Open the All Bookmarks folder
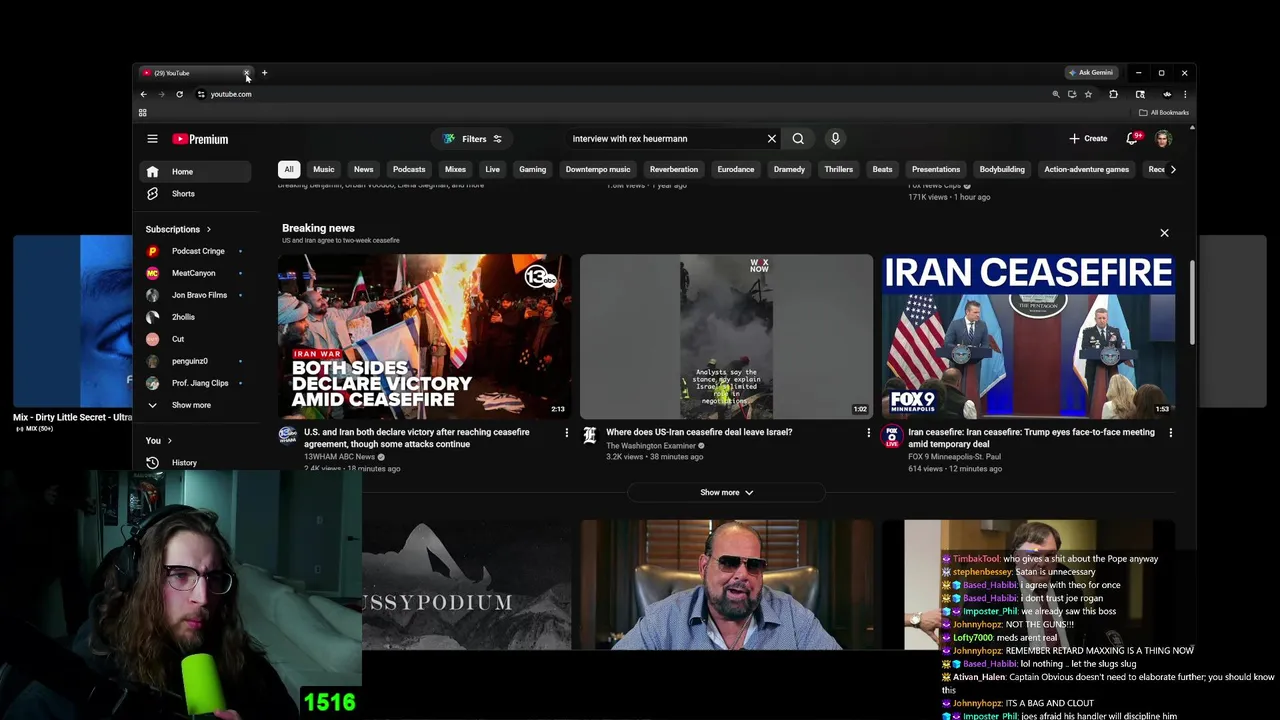The image size is (1280, 720). coord(1164,113)
